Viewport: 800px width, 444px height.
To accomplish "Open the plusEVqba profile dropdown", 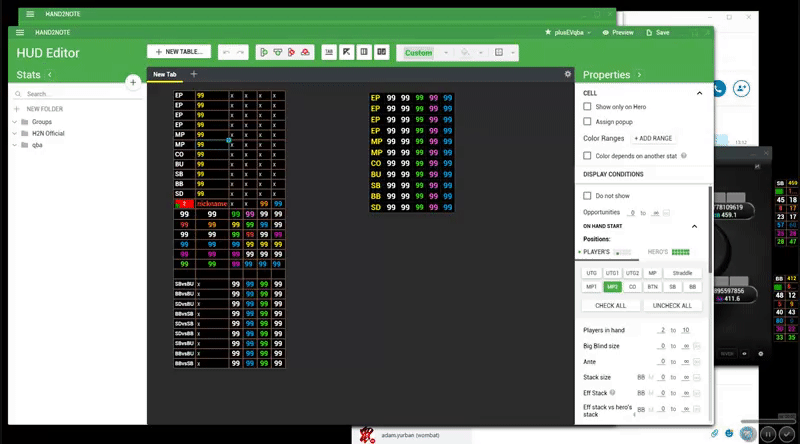I will (x=589, y=33).
